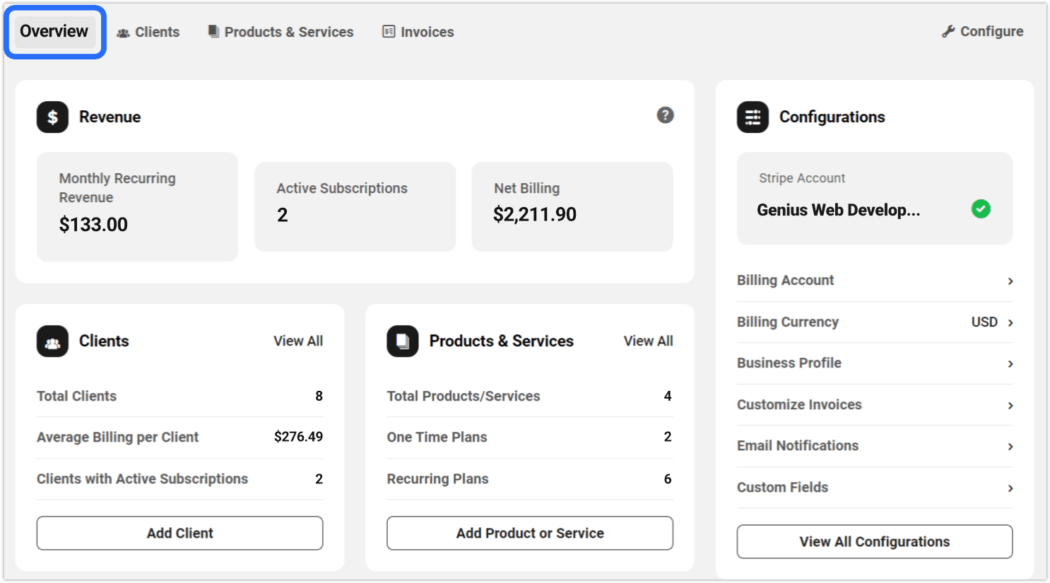Expand Email Notifications chevron

point(1010,447)
